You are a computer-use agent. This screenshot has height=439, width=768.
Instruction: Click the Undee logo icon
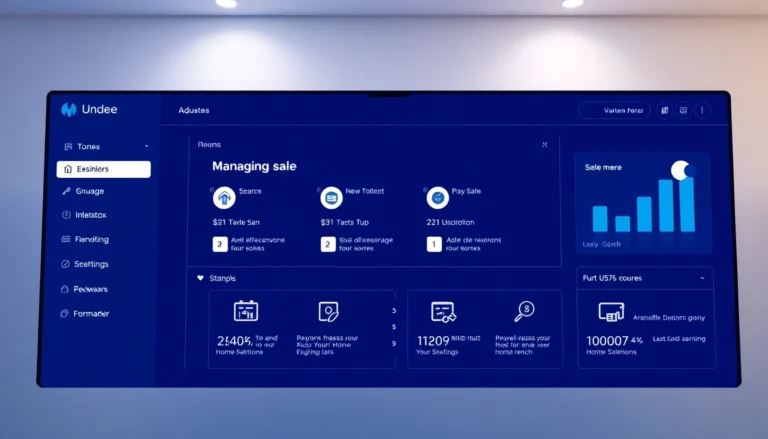tap(69, 110)
